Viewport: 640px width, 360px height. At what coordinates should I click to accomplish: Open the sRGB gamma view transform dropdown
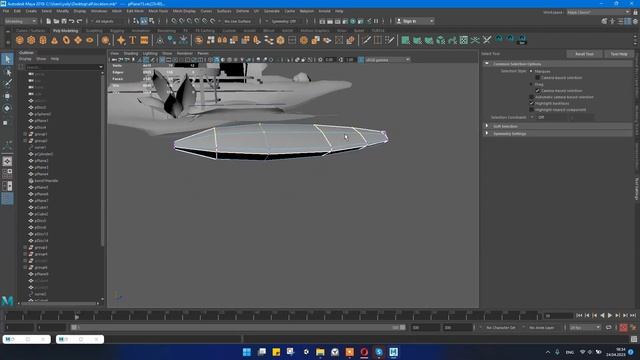[387, 60]
